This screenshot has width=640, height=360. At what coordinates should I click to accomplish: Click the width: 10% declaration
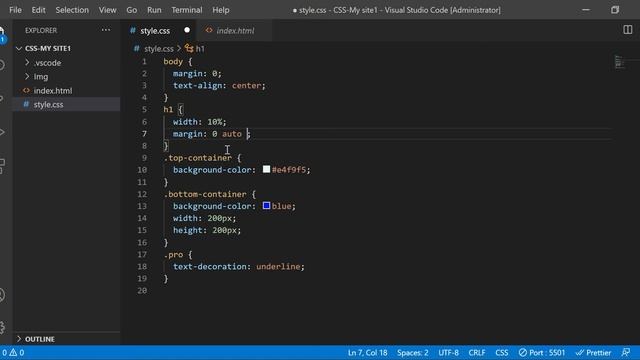coord(200,122)
